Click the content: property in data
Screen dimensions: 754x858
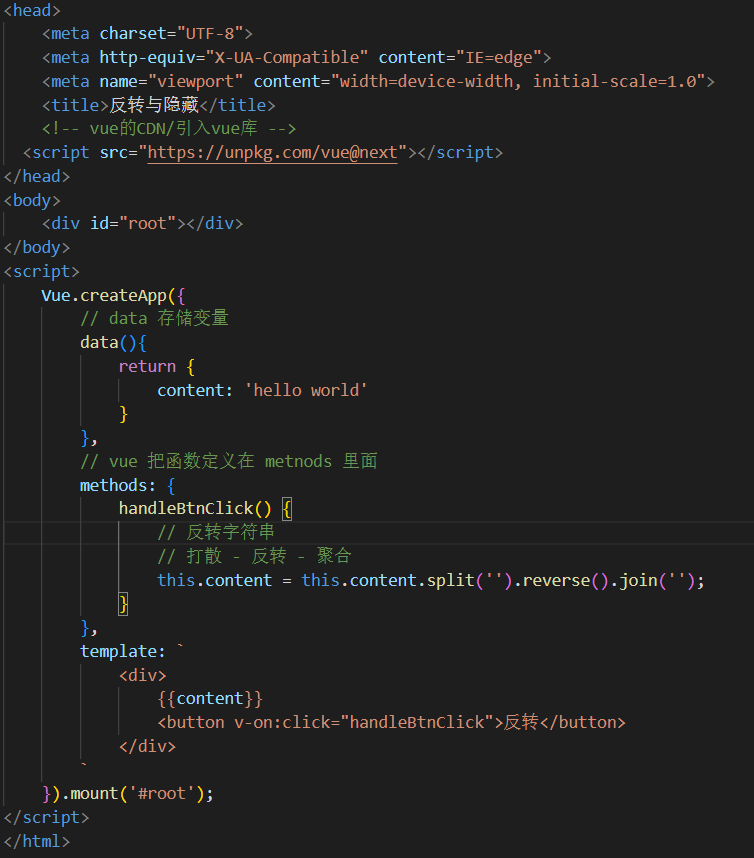point(195,391)
